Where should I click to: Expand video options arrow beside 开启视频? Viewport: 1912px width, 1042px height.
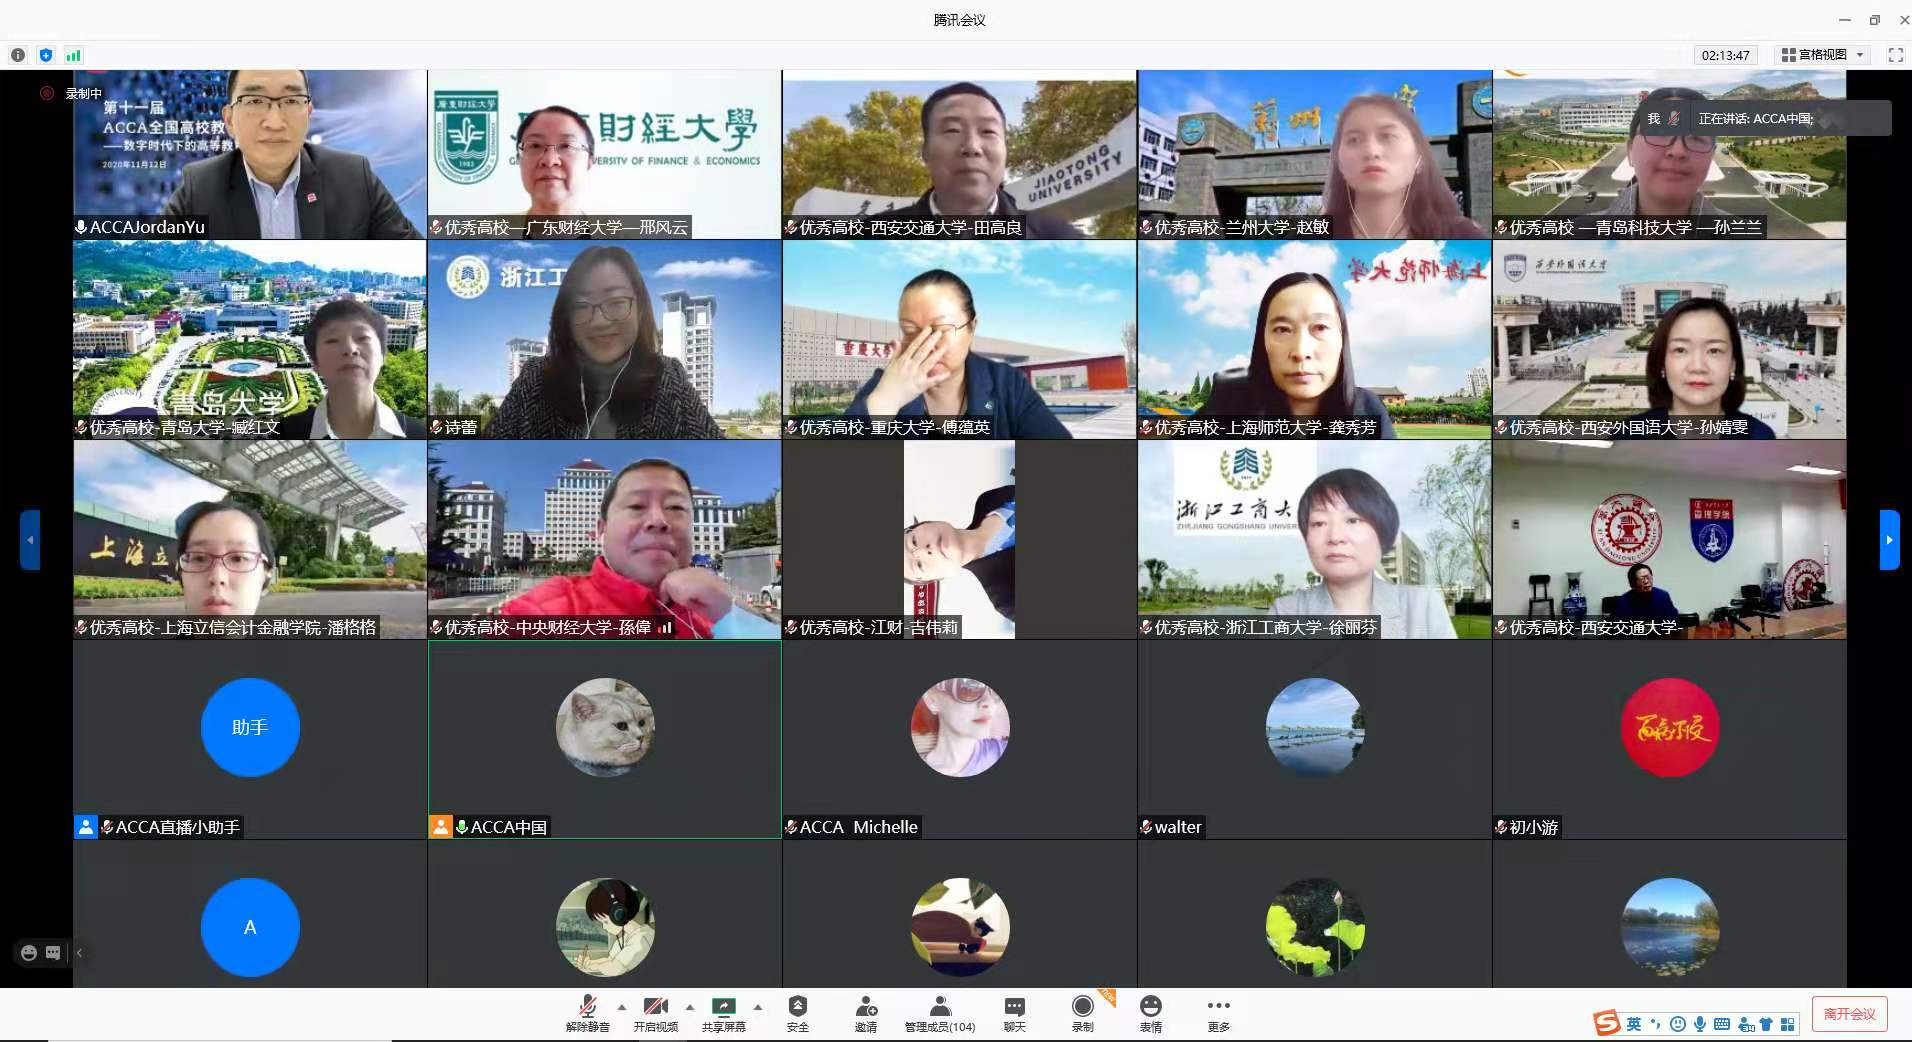(690, 1007)
